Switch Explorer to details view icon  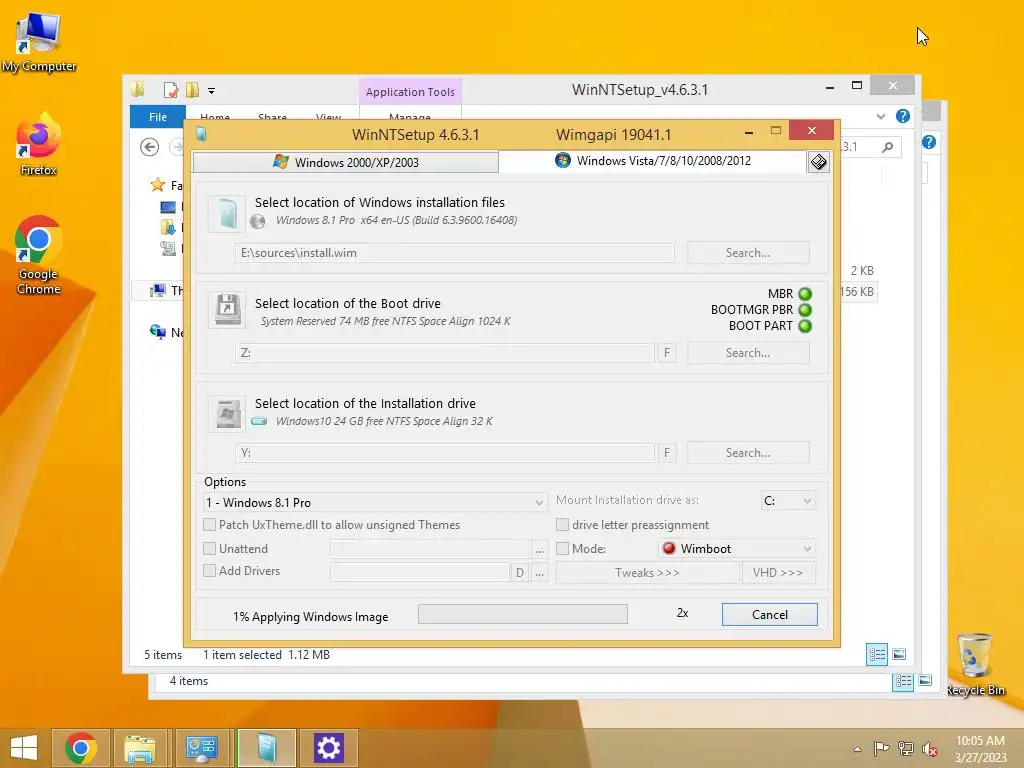(876, 654)
